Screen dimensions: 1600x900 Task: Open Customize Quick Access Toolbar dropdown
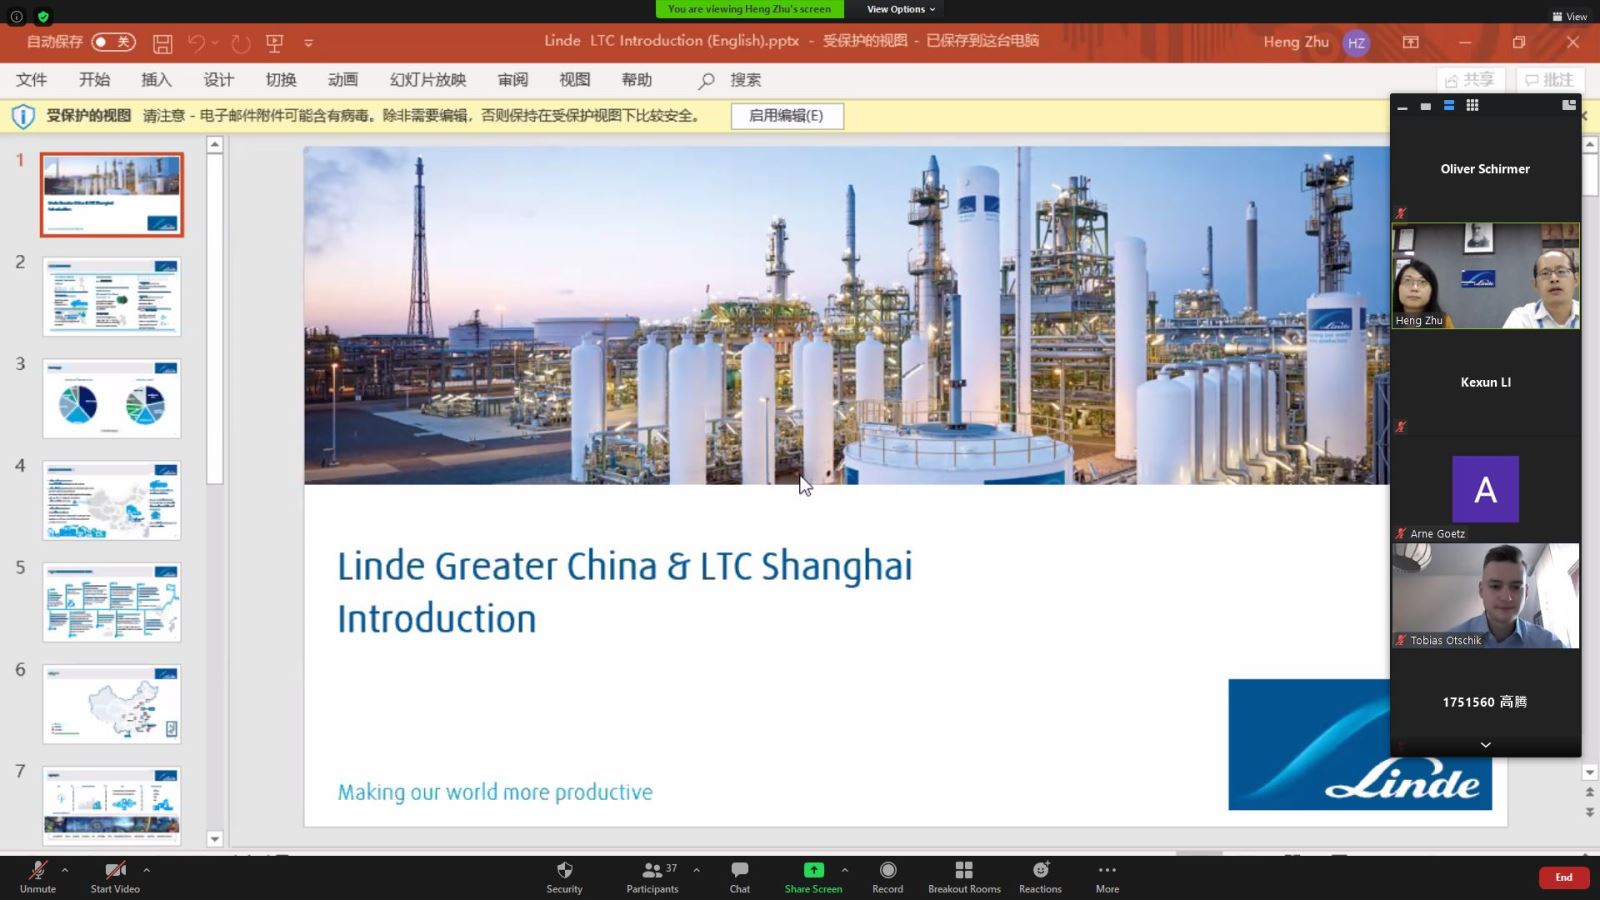(x=308, y=43)
